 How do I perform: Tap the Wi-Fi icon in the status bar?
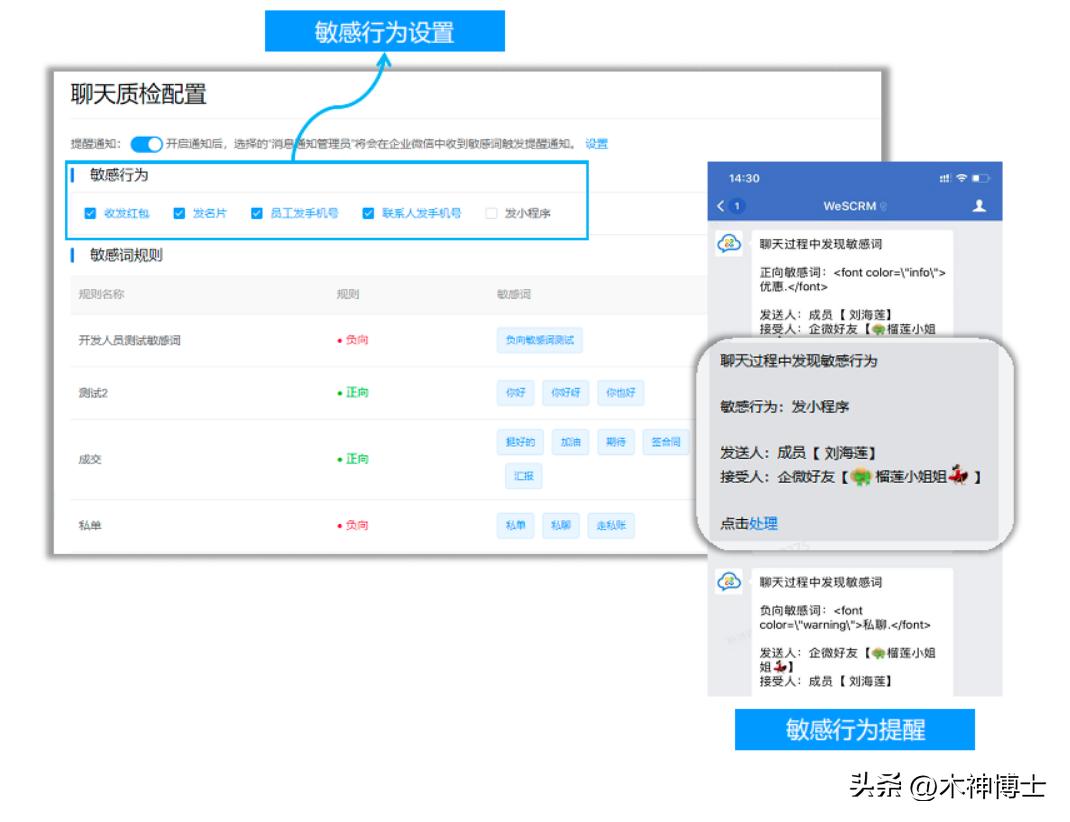[961, 177]
